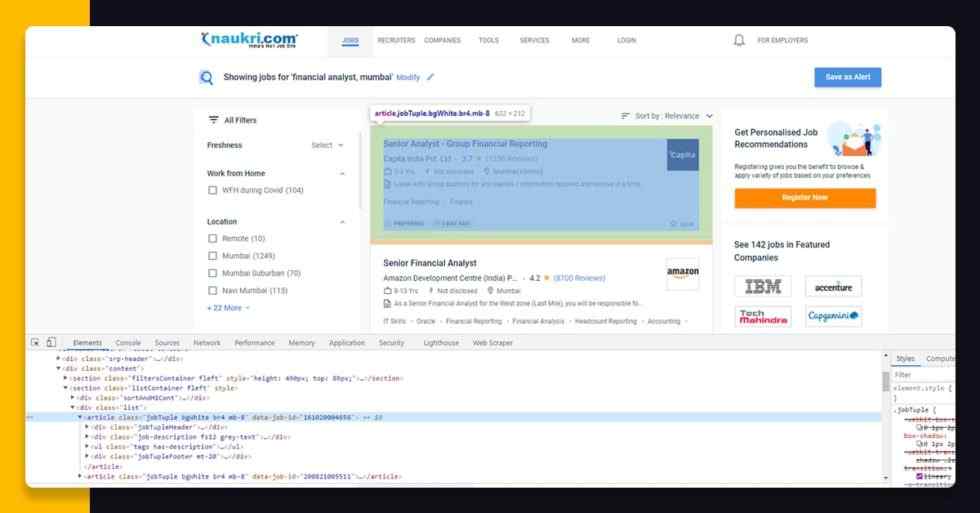Tick the Navi Mumbai (115) checkbox
The image size is (980, 513).
212,291
